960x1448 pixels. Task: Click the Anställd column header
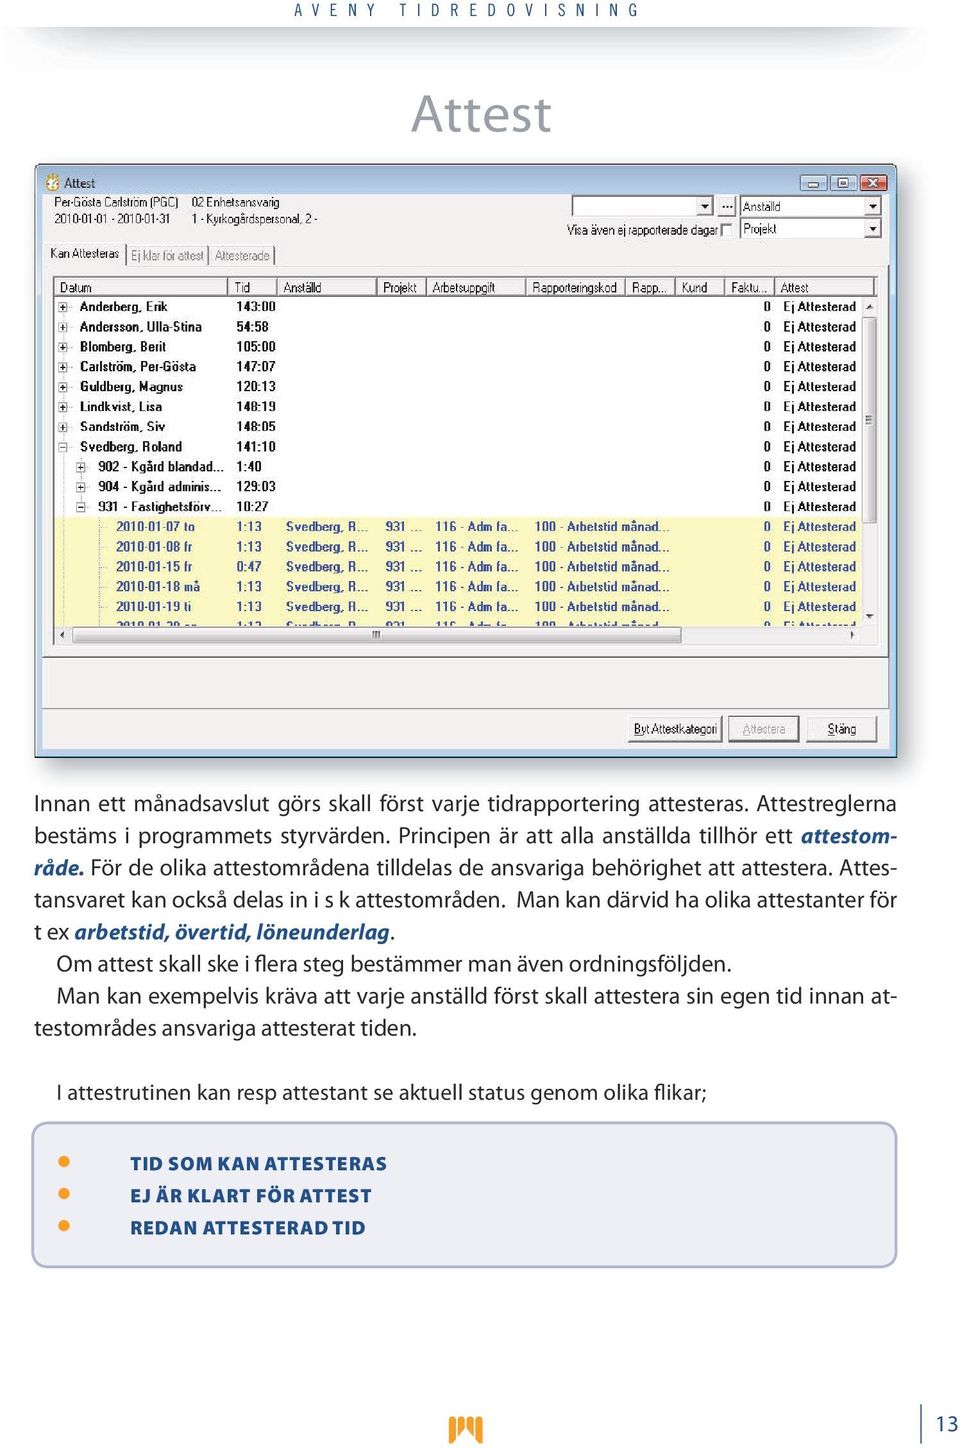327,287
